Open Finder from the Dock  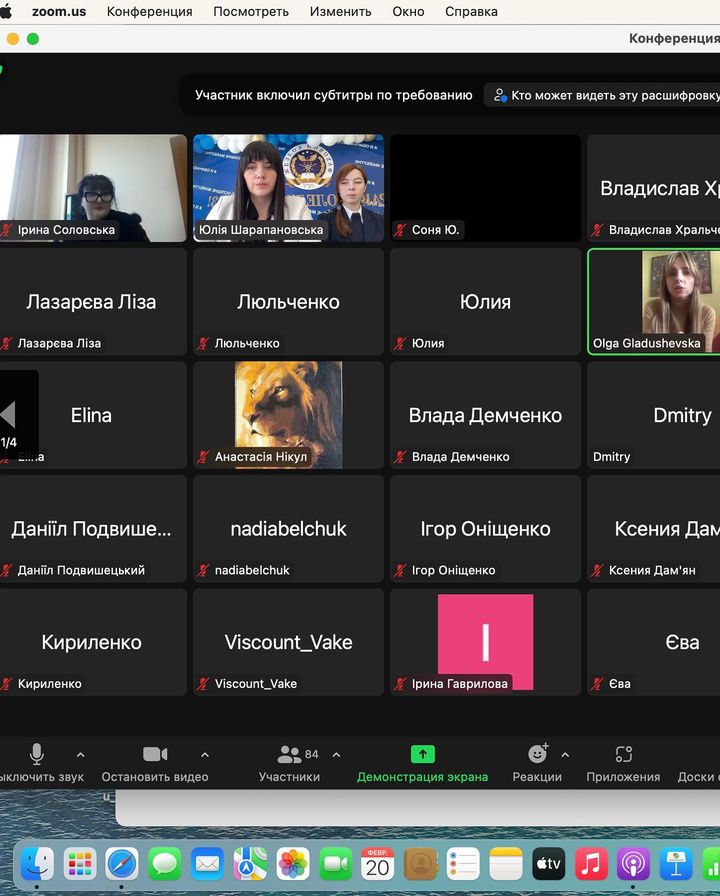click(38, 863)
